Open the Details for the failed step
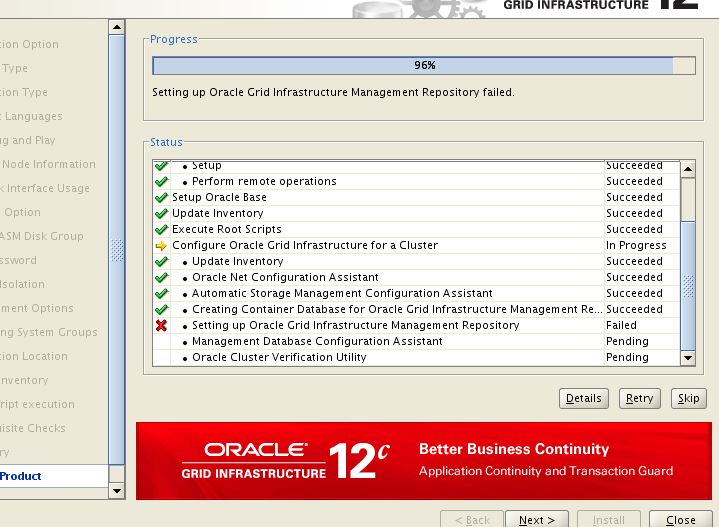Screen dimensions: 719x527 pos(584,398)
